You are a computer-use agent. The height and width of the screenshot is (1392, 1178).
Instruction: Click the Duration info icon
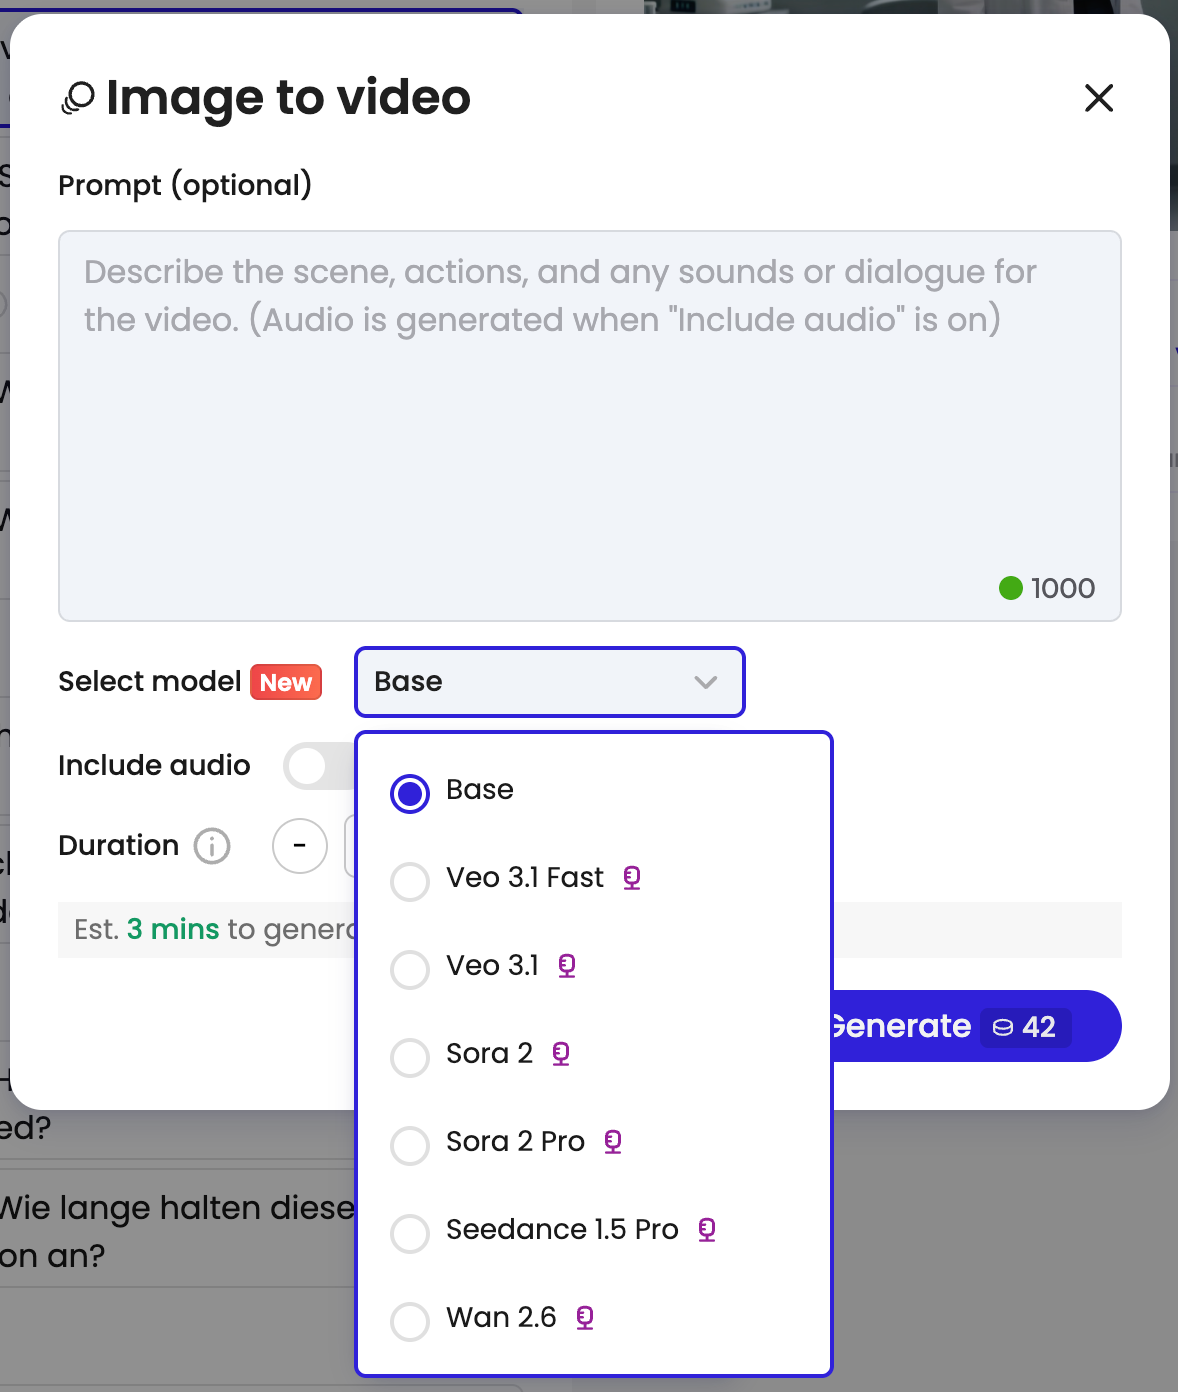point(212,846)
